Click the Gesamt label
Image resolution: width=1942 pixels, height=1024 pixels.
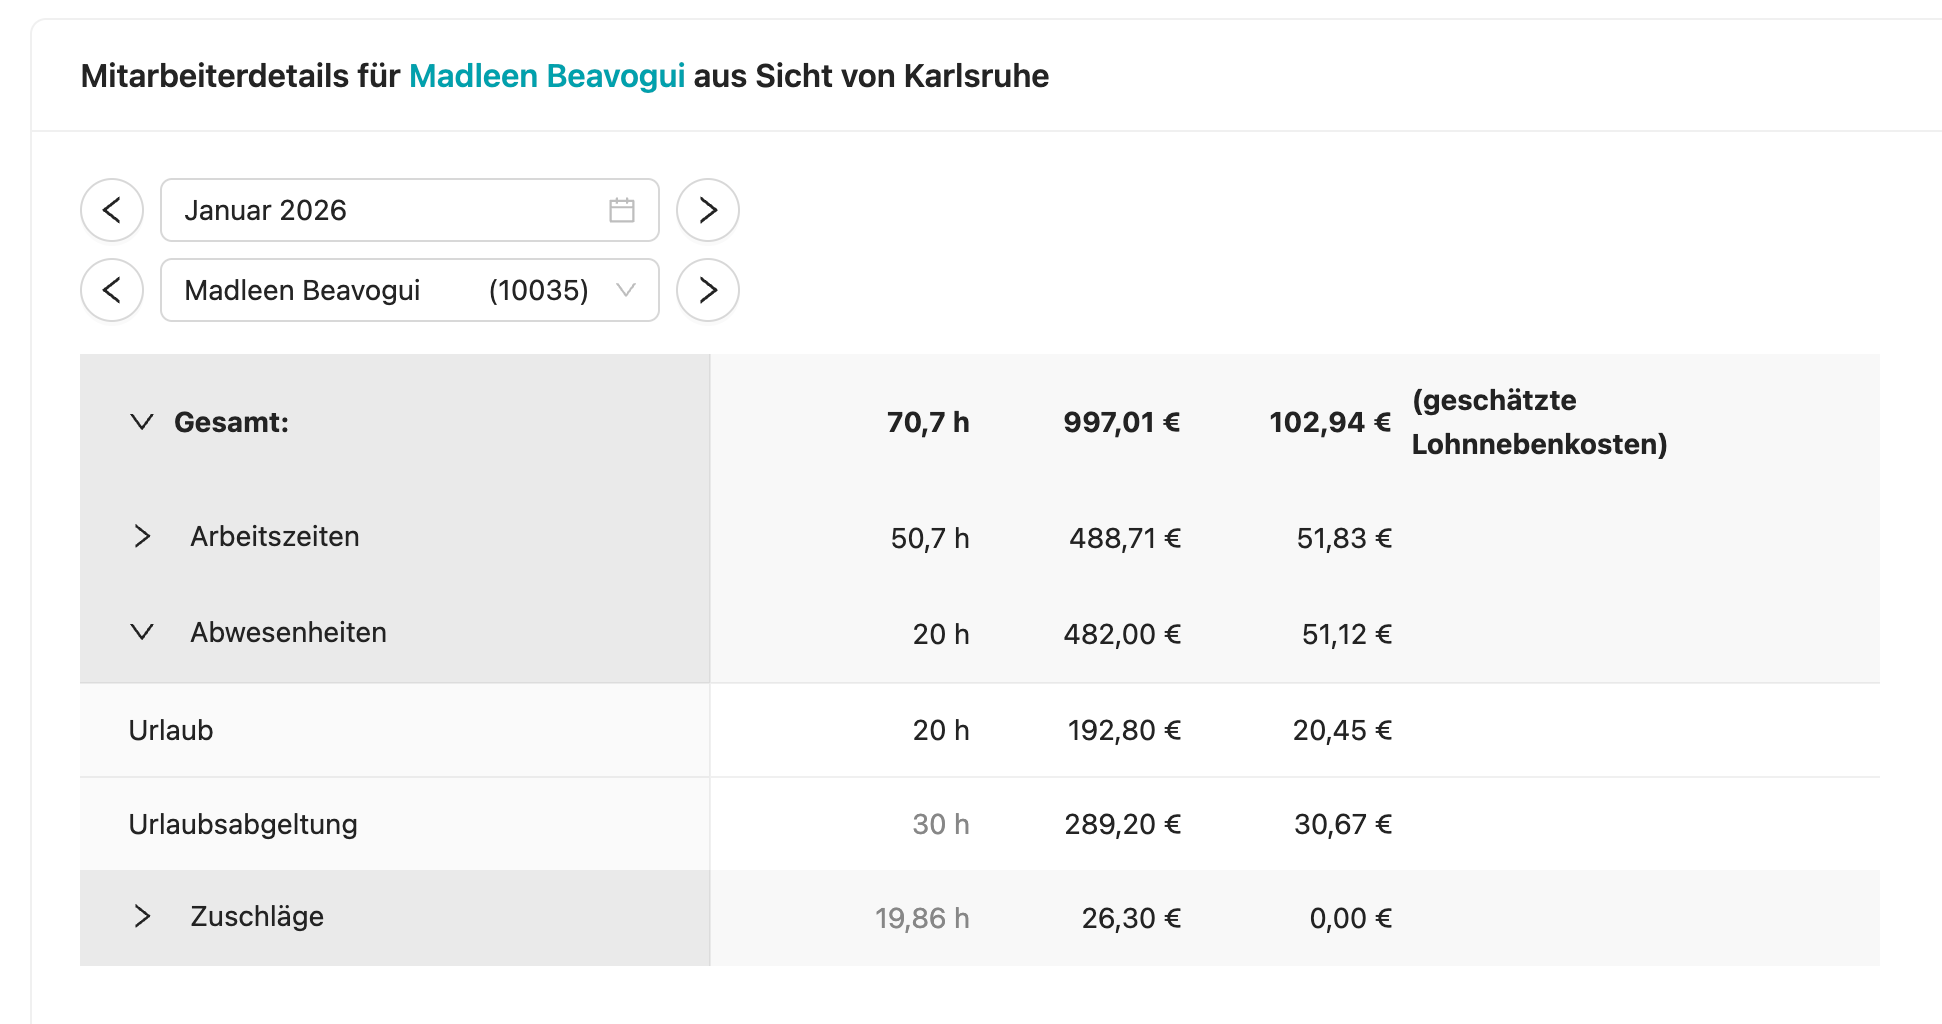coord(232,422)
